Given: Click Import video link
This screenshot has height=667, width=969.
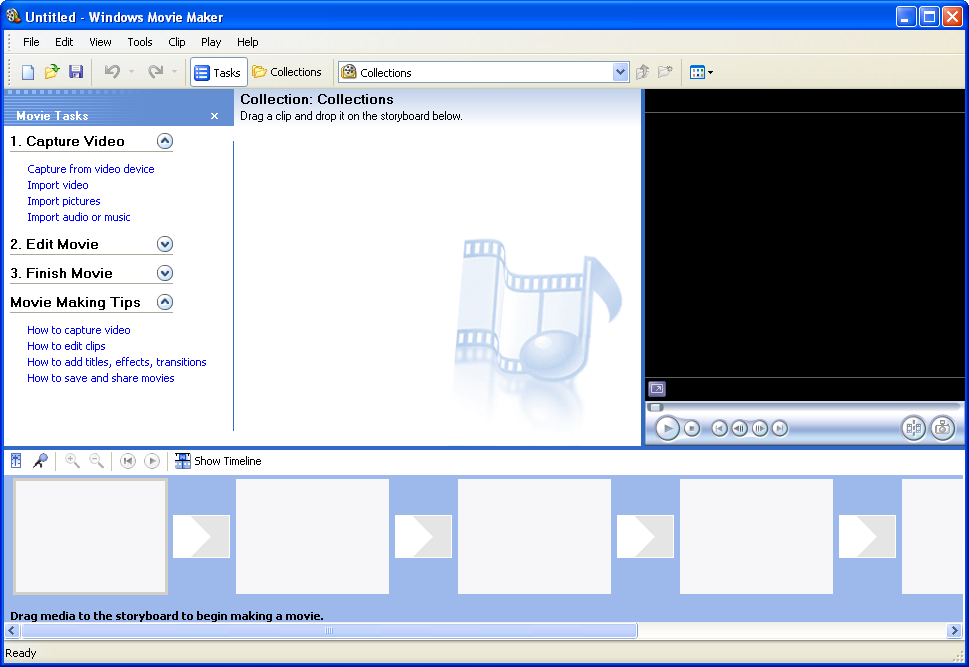Looking at the screenshot, I should point(58,185).
